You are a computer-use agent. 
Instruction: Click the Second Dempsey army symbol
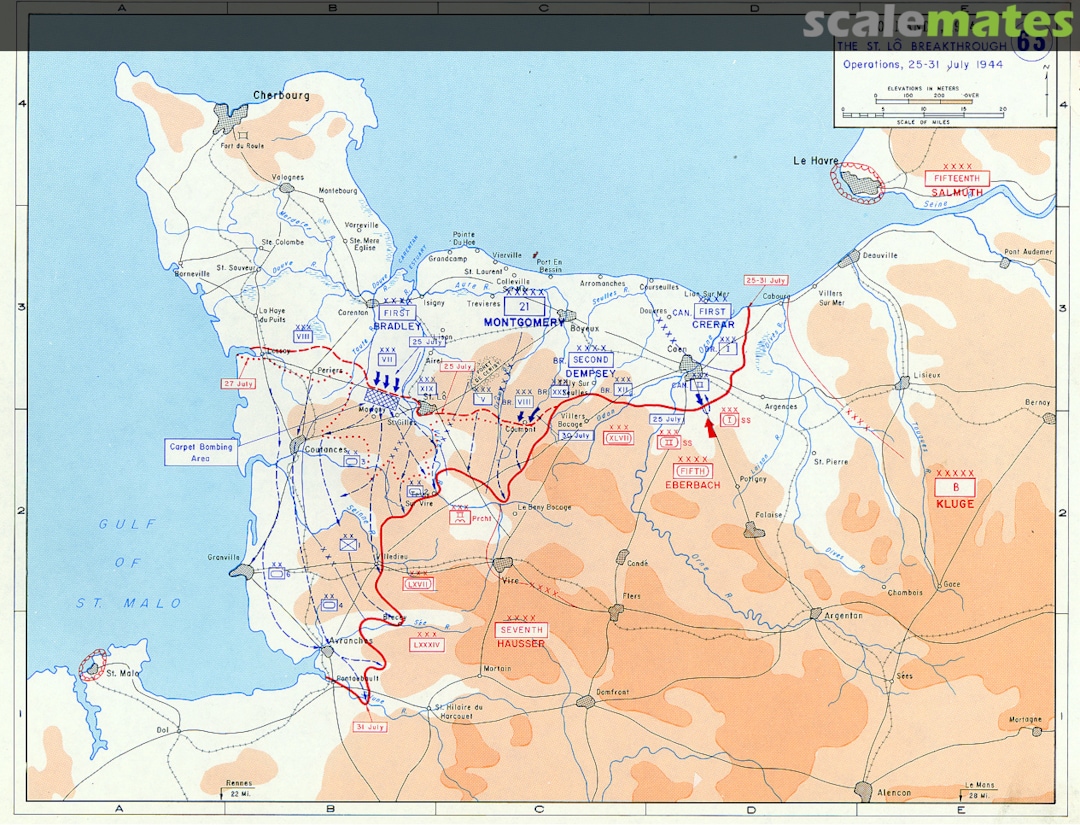point(591,360)
